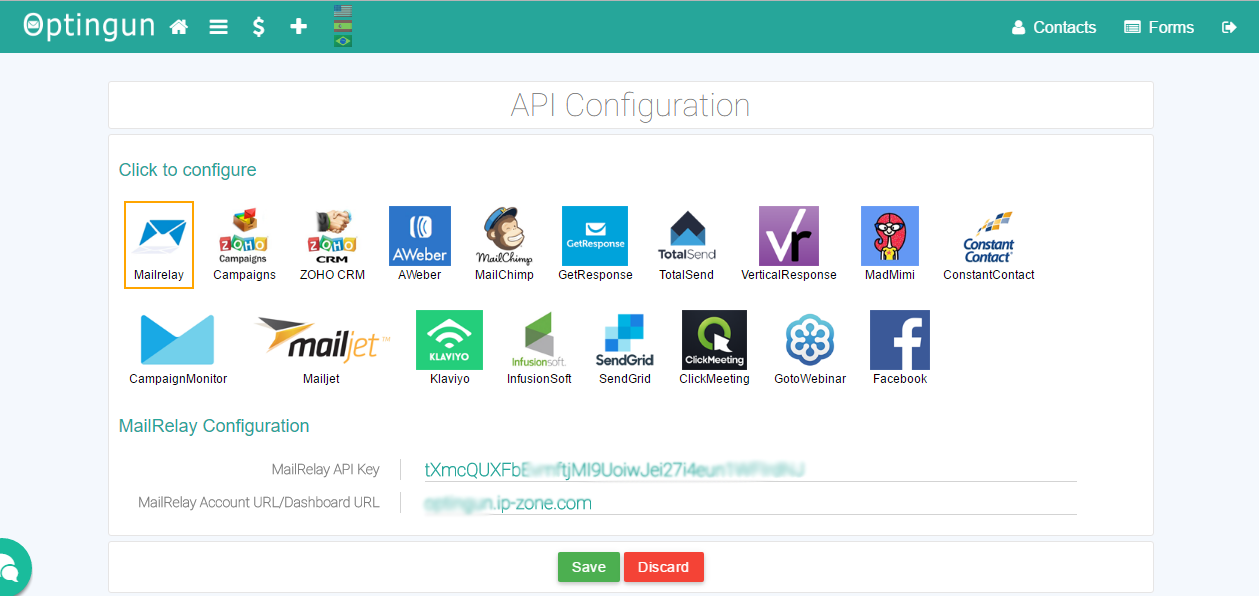Screen dimensions: 1259x596
Task: Select the GetResponse integration
Action: pos(595,245)
